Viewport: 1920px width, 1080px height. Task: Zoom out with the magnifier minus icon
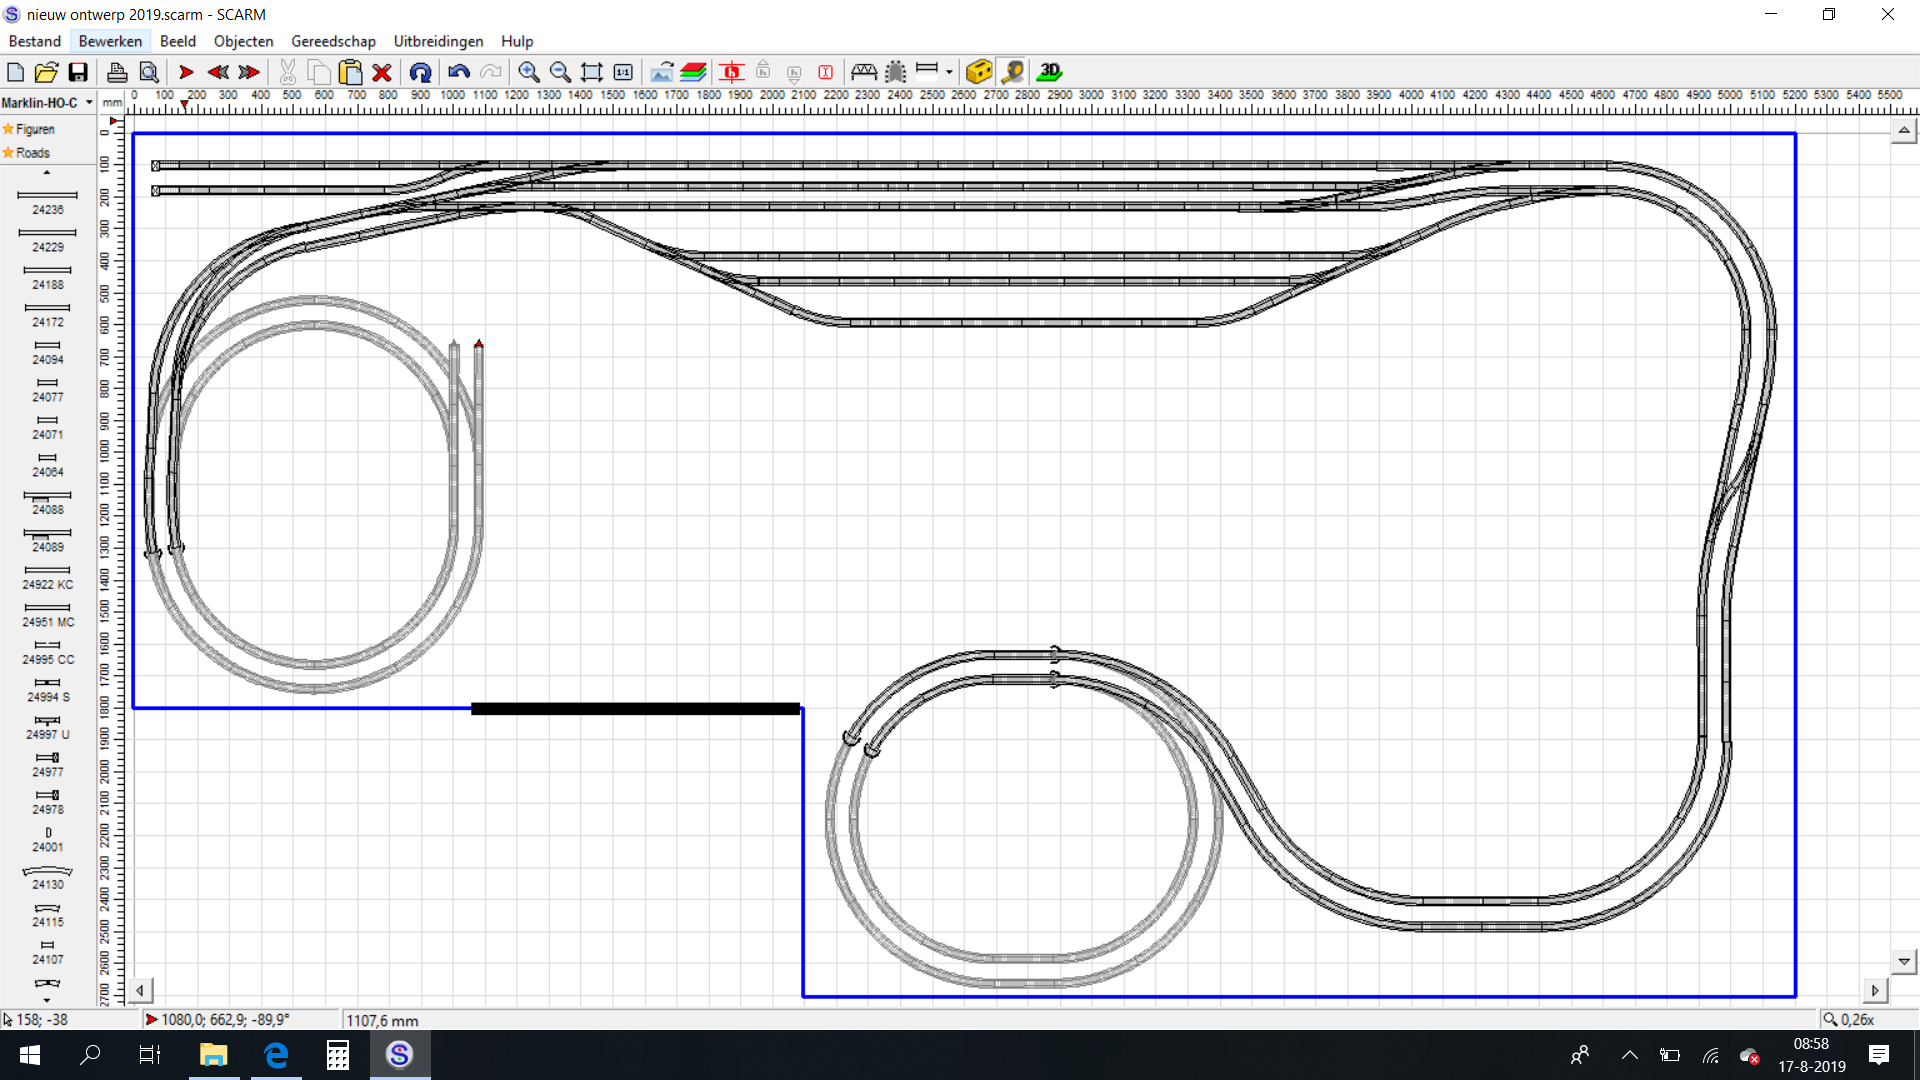(560, 72)
